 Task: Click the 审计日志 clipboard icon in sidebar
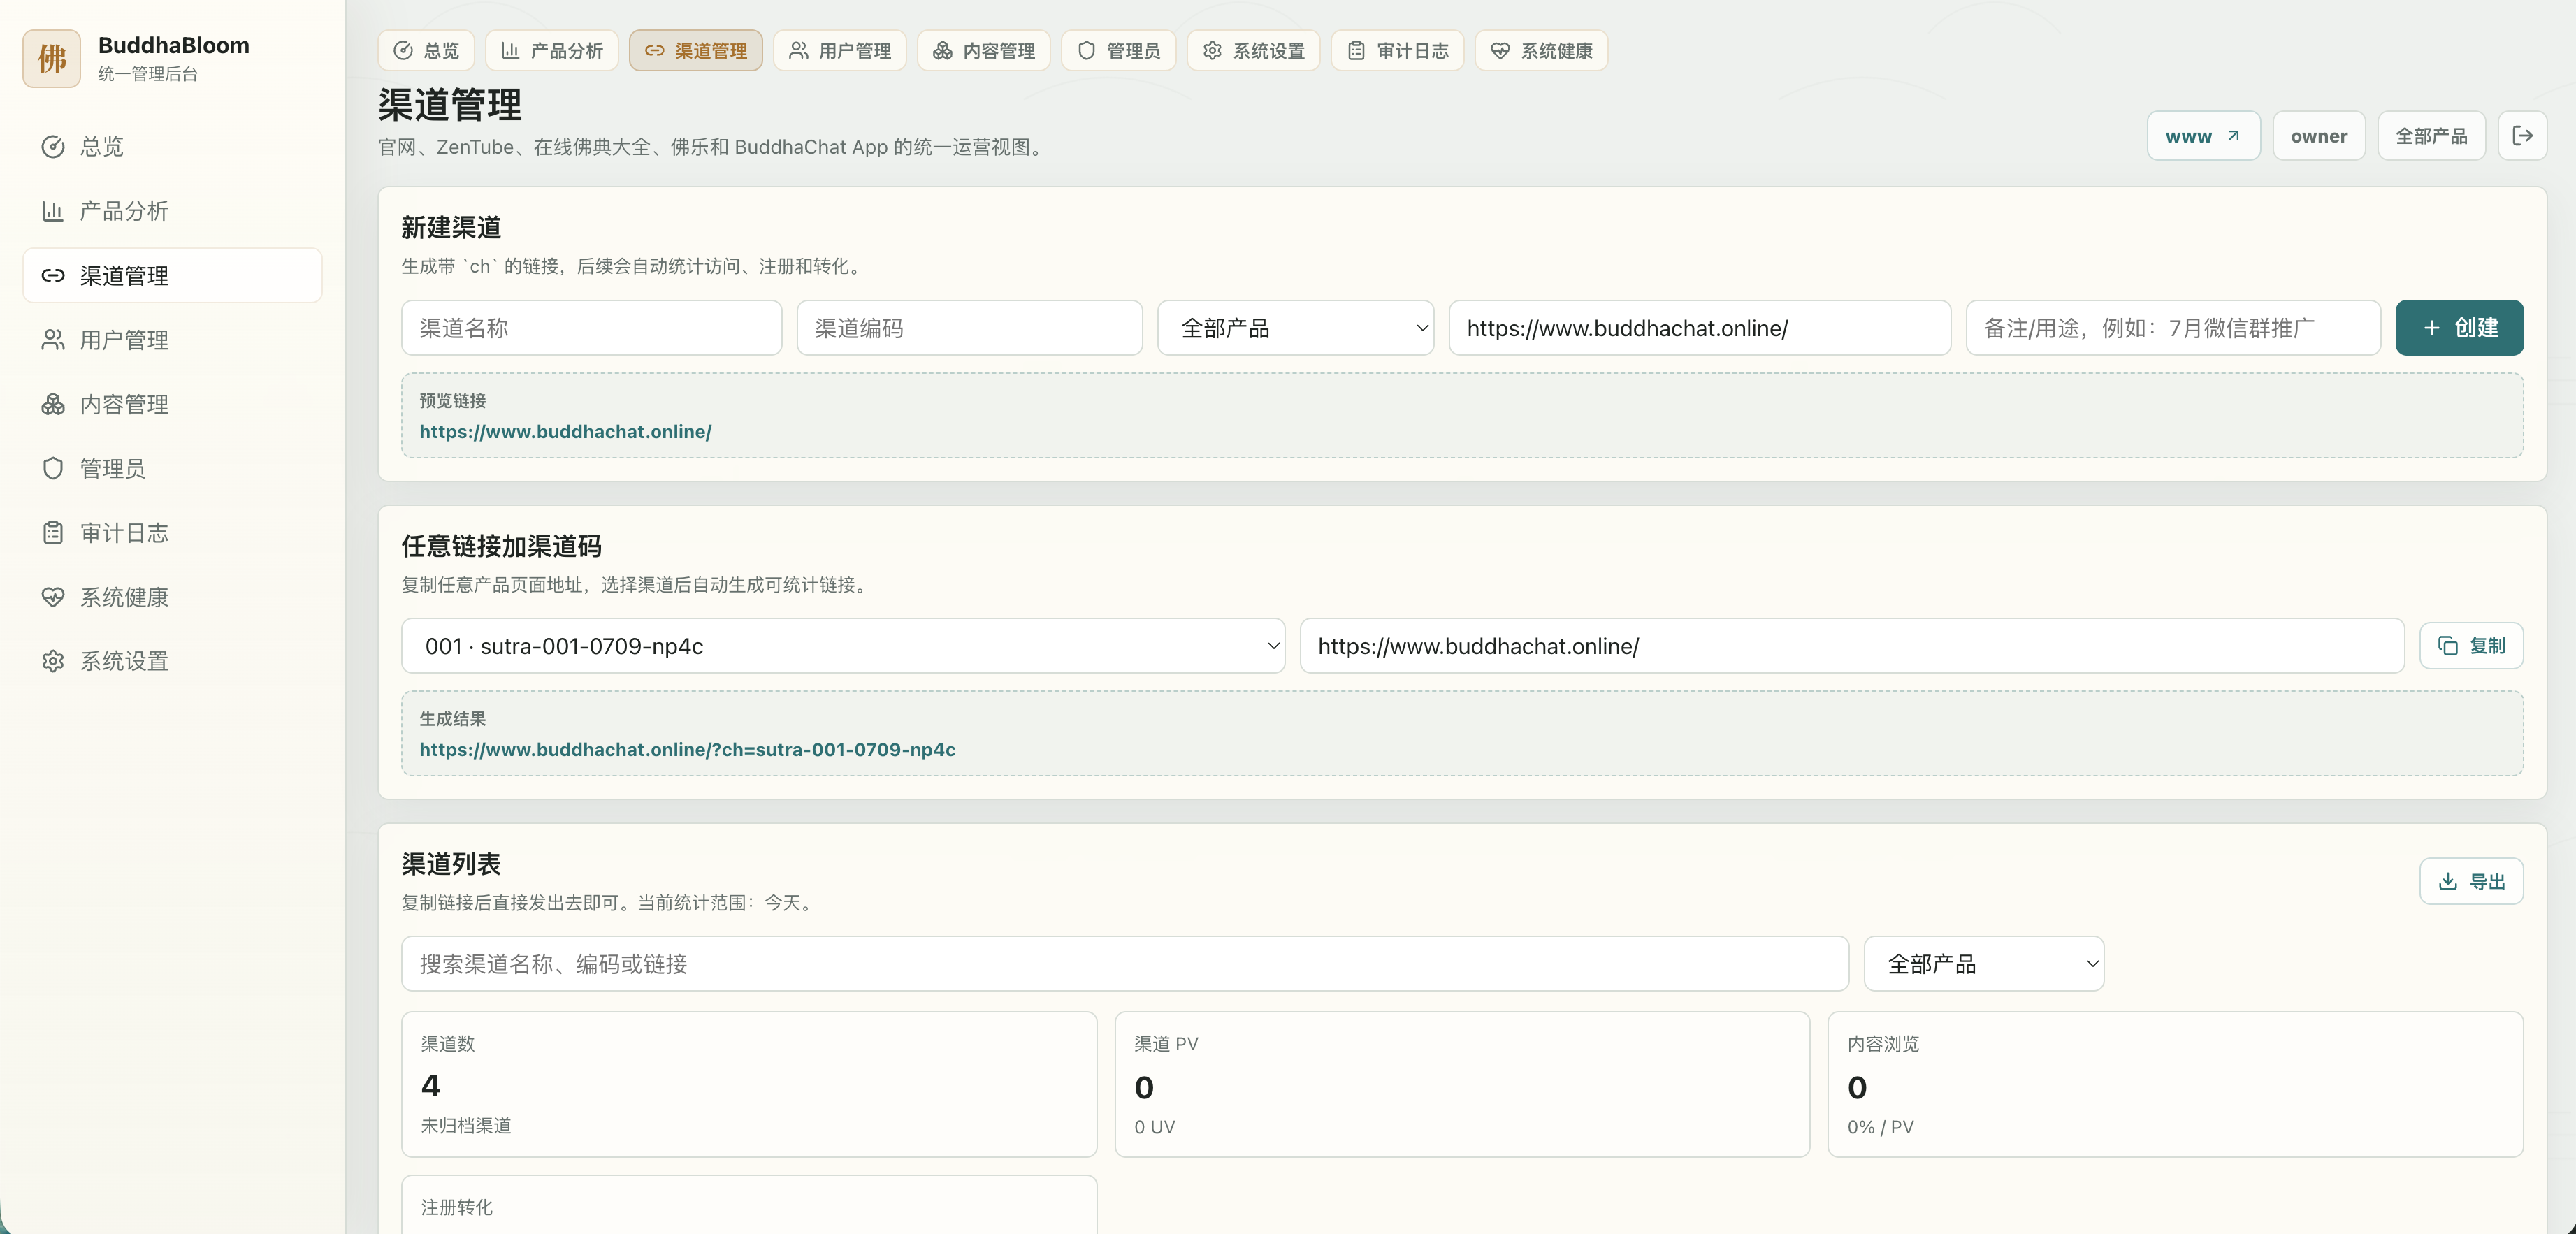coord(53,533)
